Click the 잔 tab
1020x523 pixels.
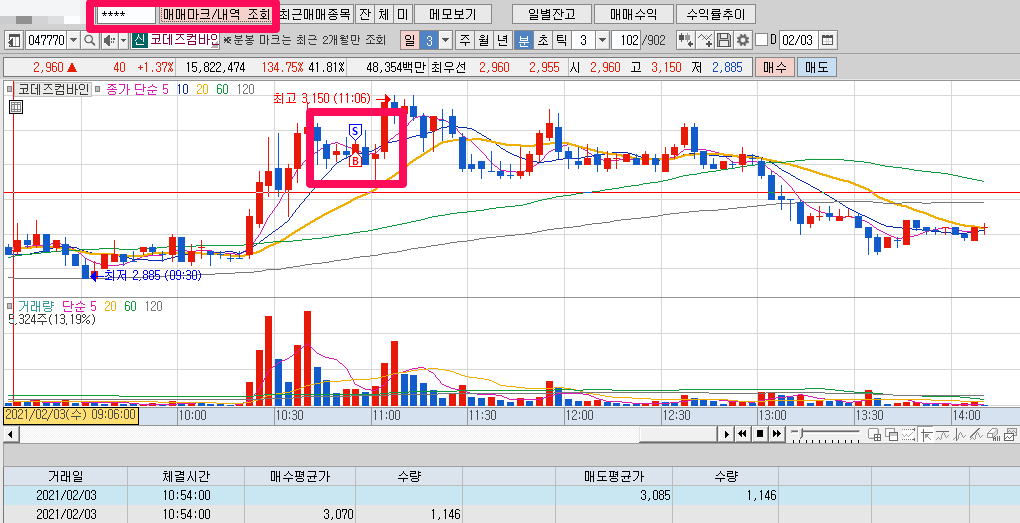(x=365, y=14)
